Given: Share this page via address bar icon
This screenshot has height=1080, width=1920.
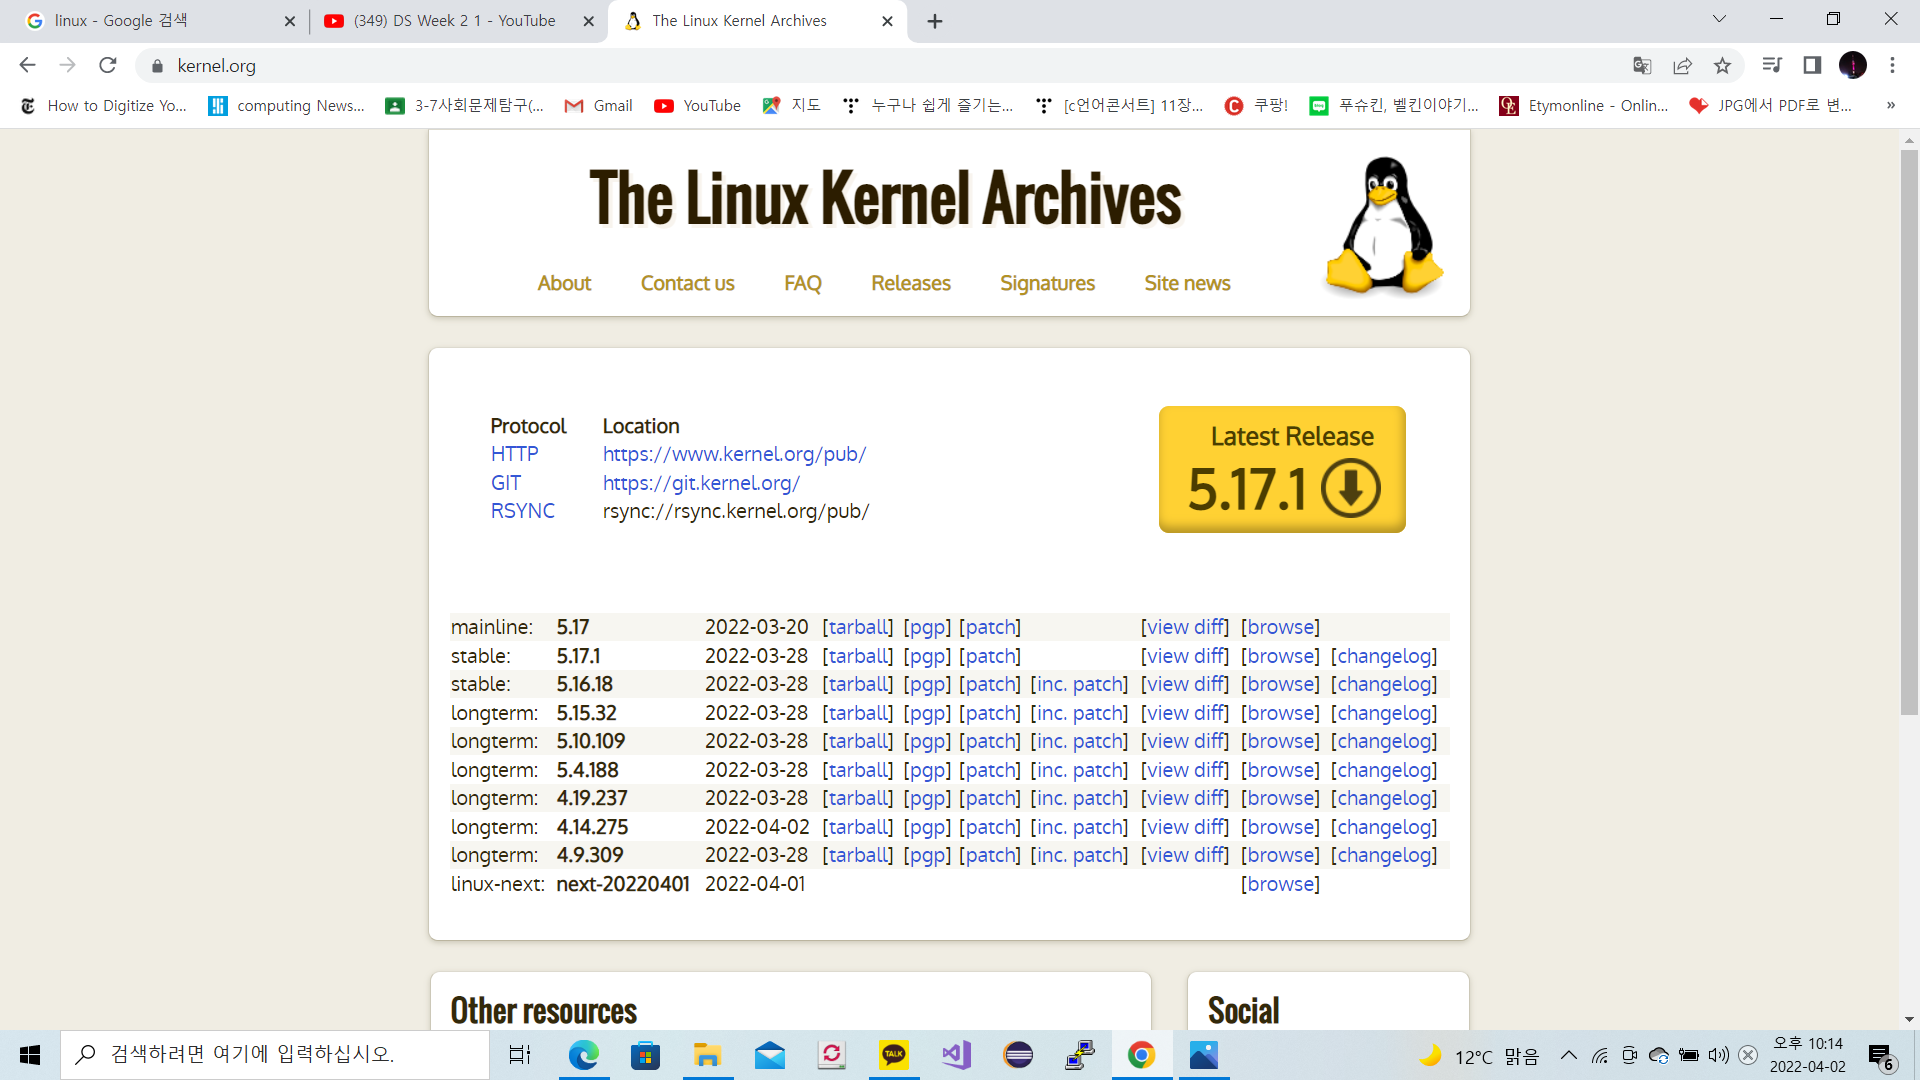Looking at the screenshot, I should (1682, 66).
